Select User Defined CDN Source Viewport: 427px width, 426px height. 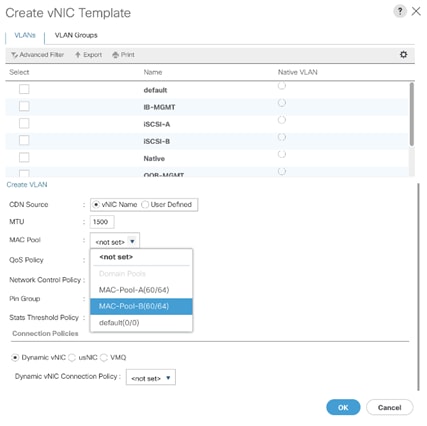click(145, 204)
